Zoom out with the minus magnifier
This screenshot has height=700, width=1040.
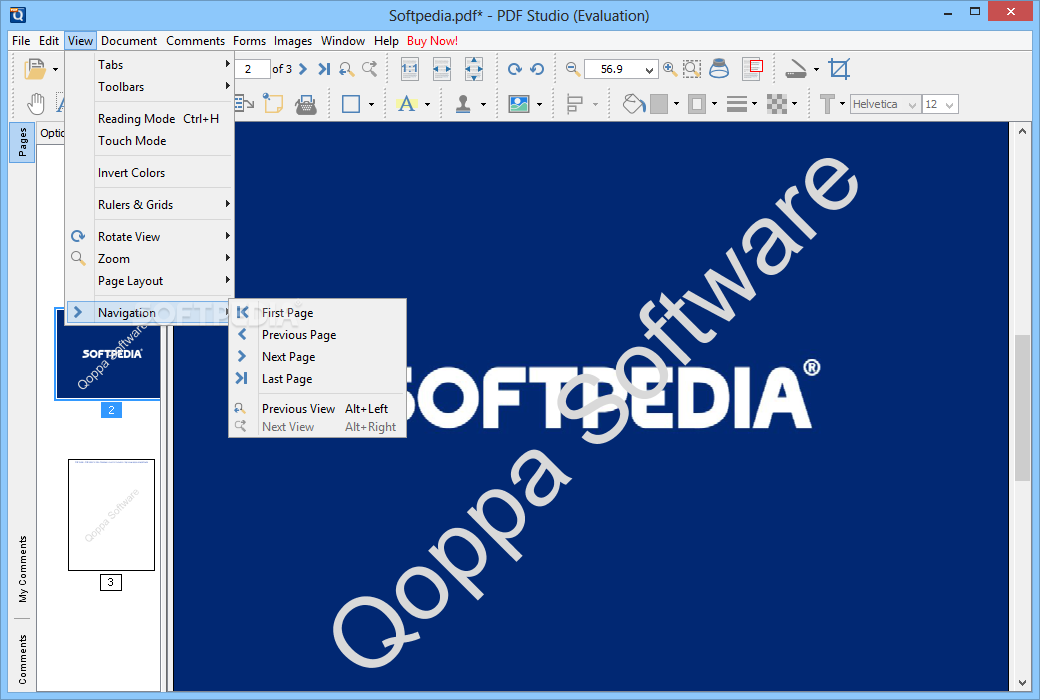tap(573, 69)
